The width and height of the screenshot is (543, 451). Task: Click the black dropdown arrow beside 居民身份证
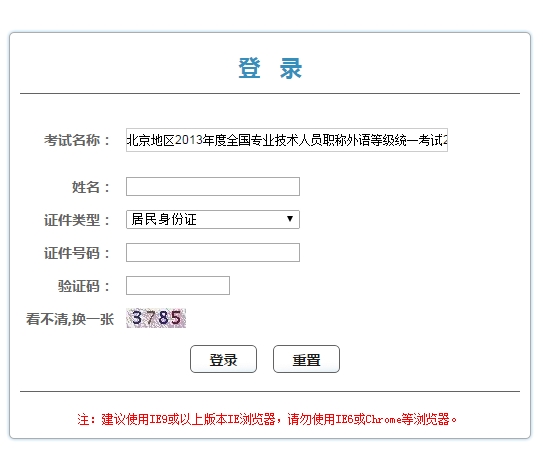(x=290, y=219)
